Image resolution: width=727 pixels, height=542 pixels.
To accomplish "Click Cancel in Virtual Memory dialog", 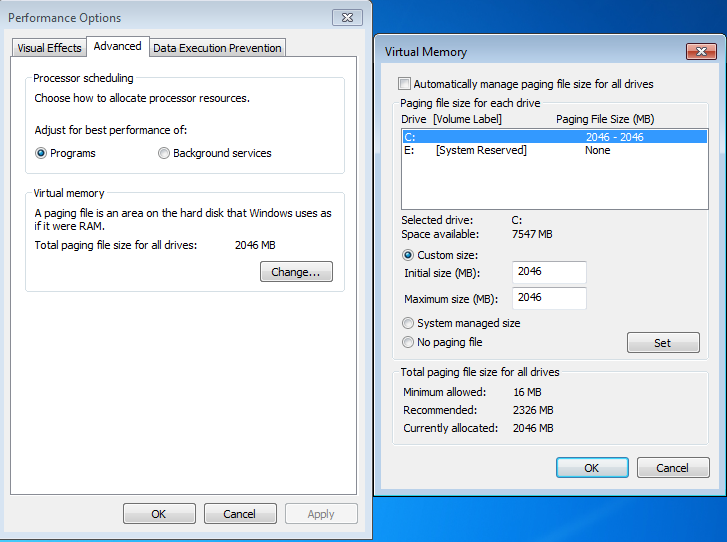I will [x=673, y=468].
